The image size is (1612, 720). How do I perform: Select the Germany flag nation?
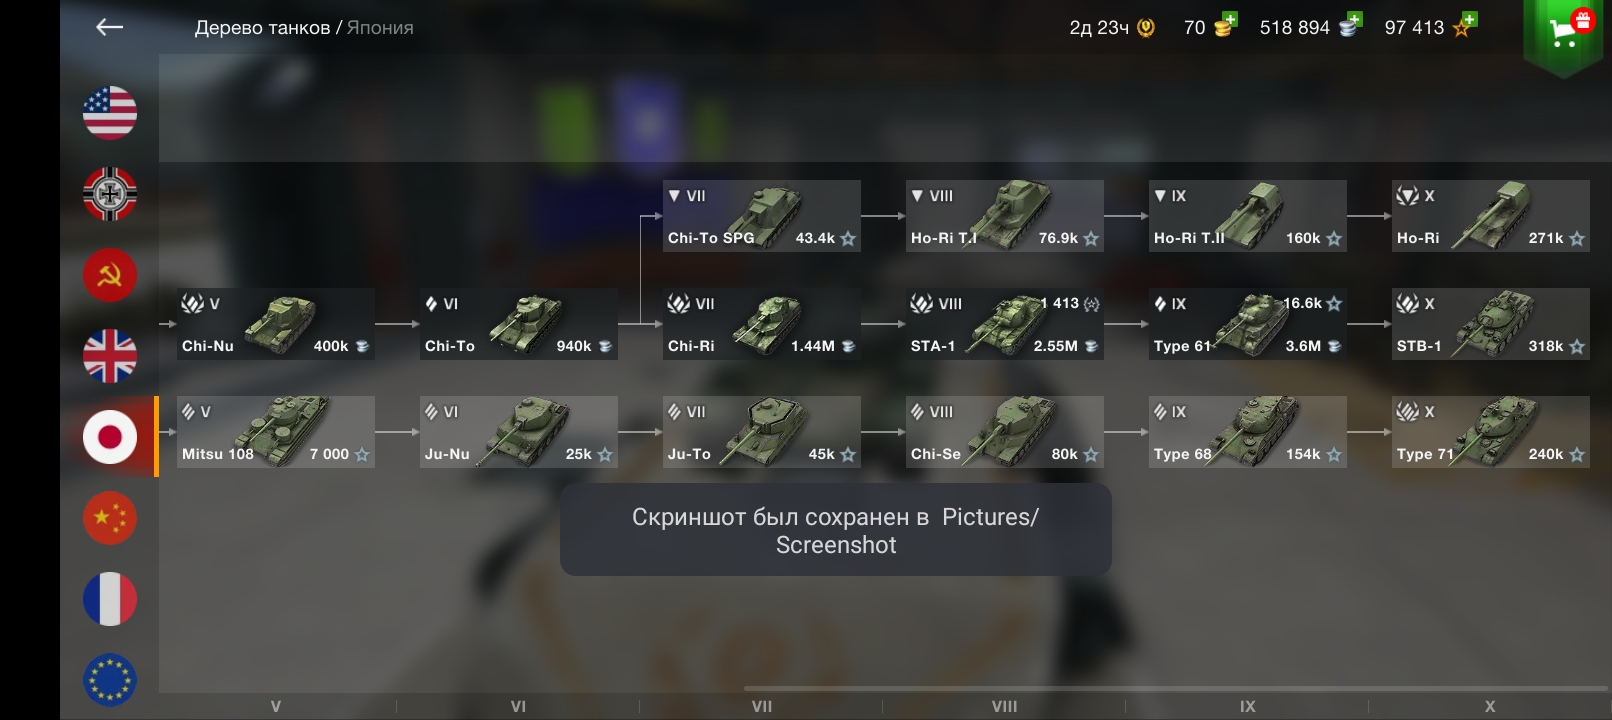(x=110, y=194)
